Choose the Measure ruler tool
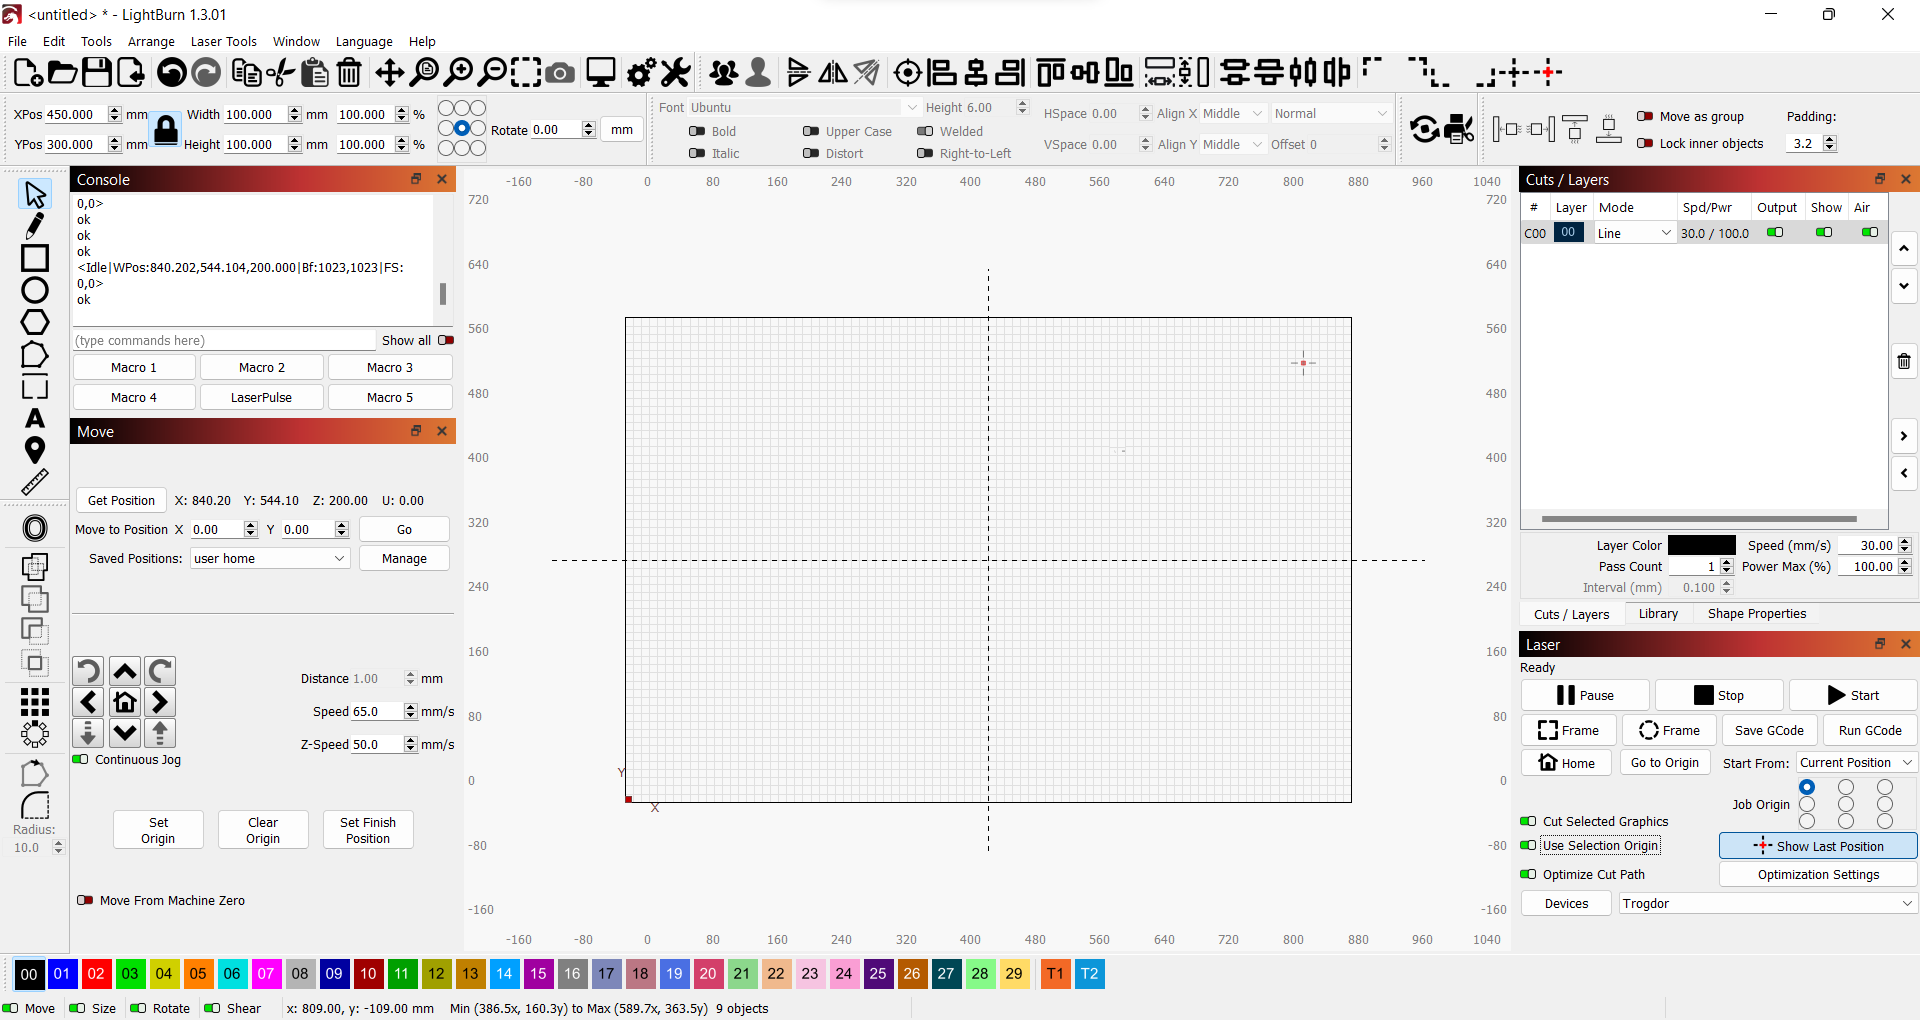 (35, 482)
